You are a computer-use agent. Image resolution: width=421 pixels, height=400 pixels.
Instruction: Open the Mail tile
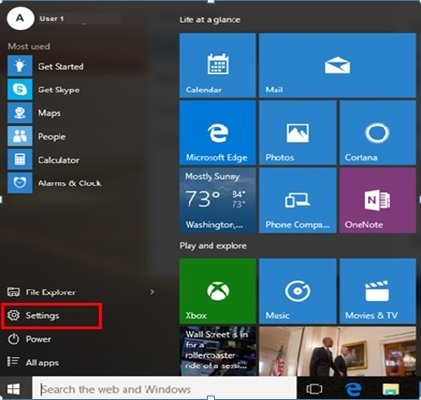point(337,65)
